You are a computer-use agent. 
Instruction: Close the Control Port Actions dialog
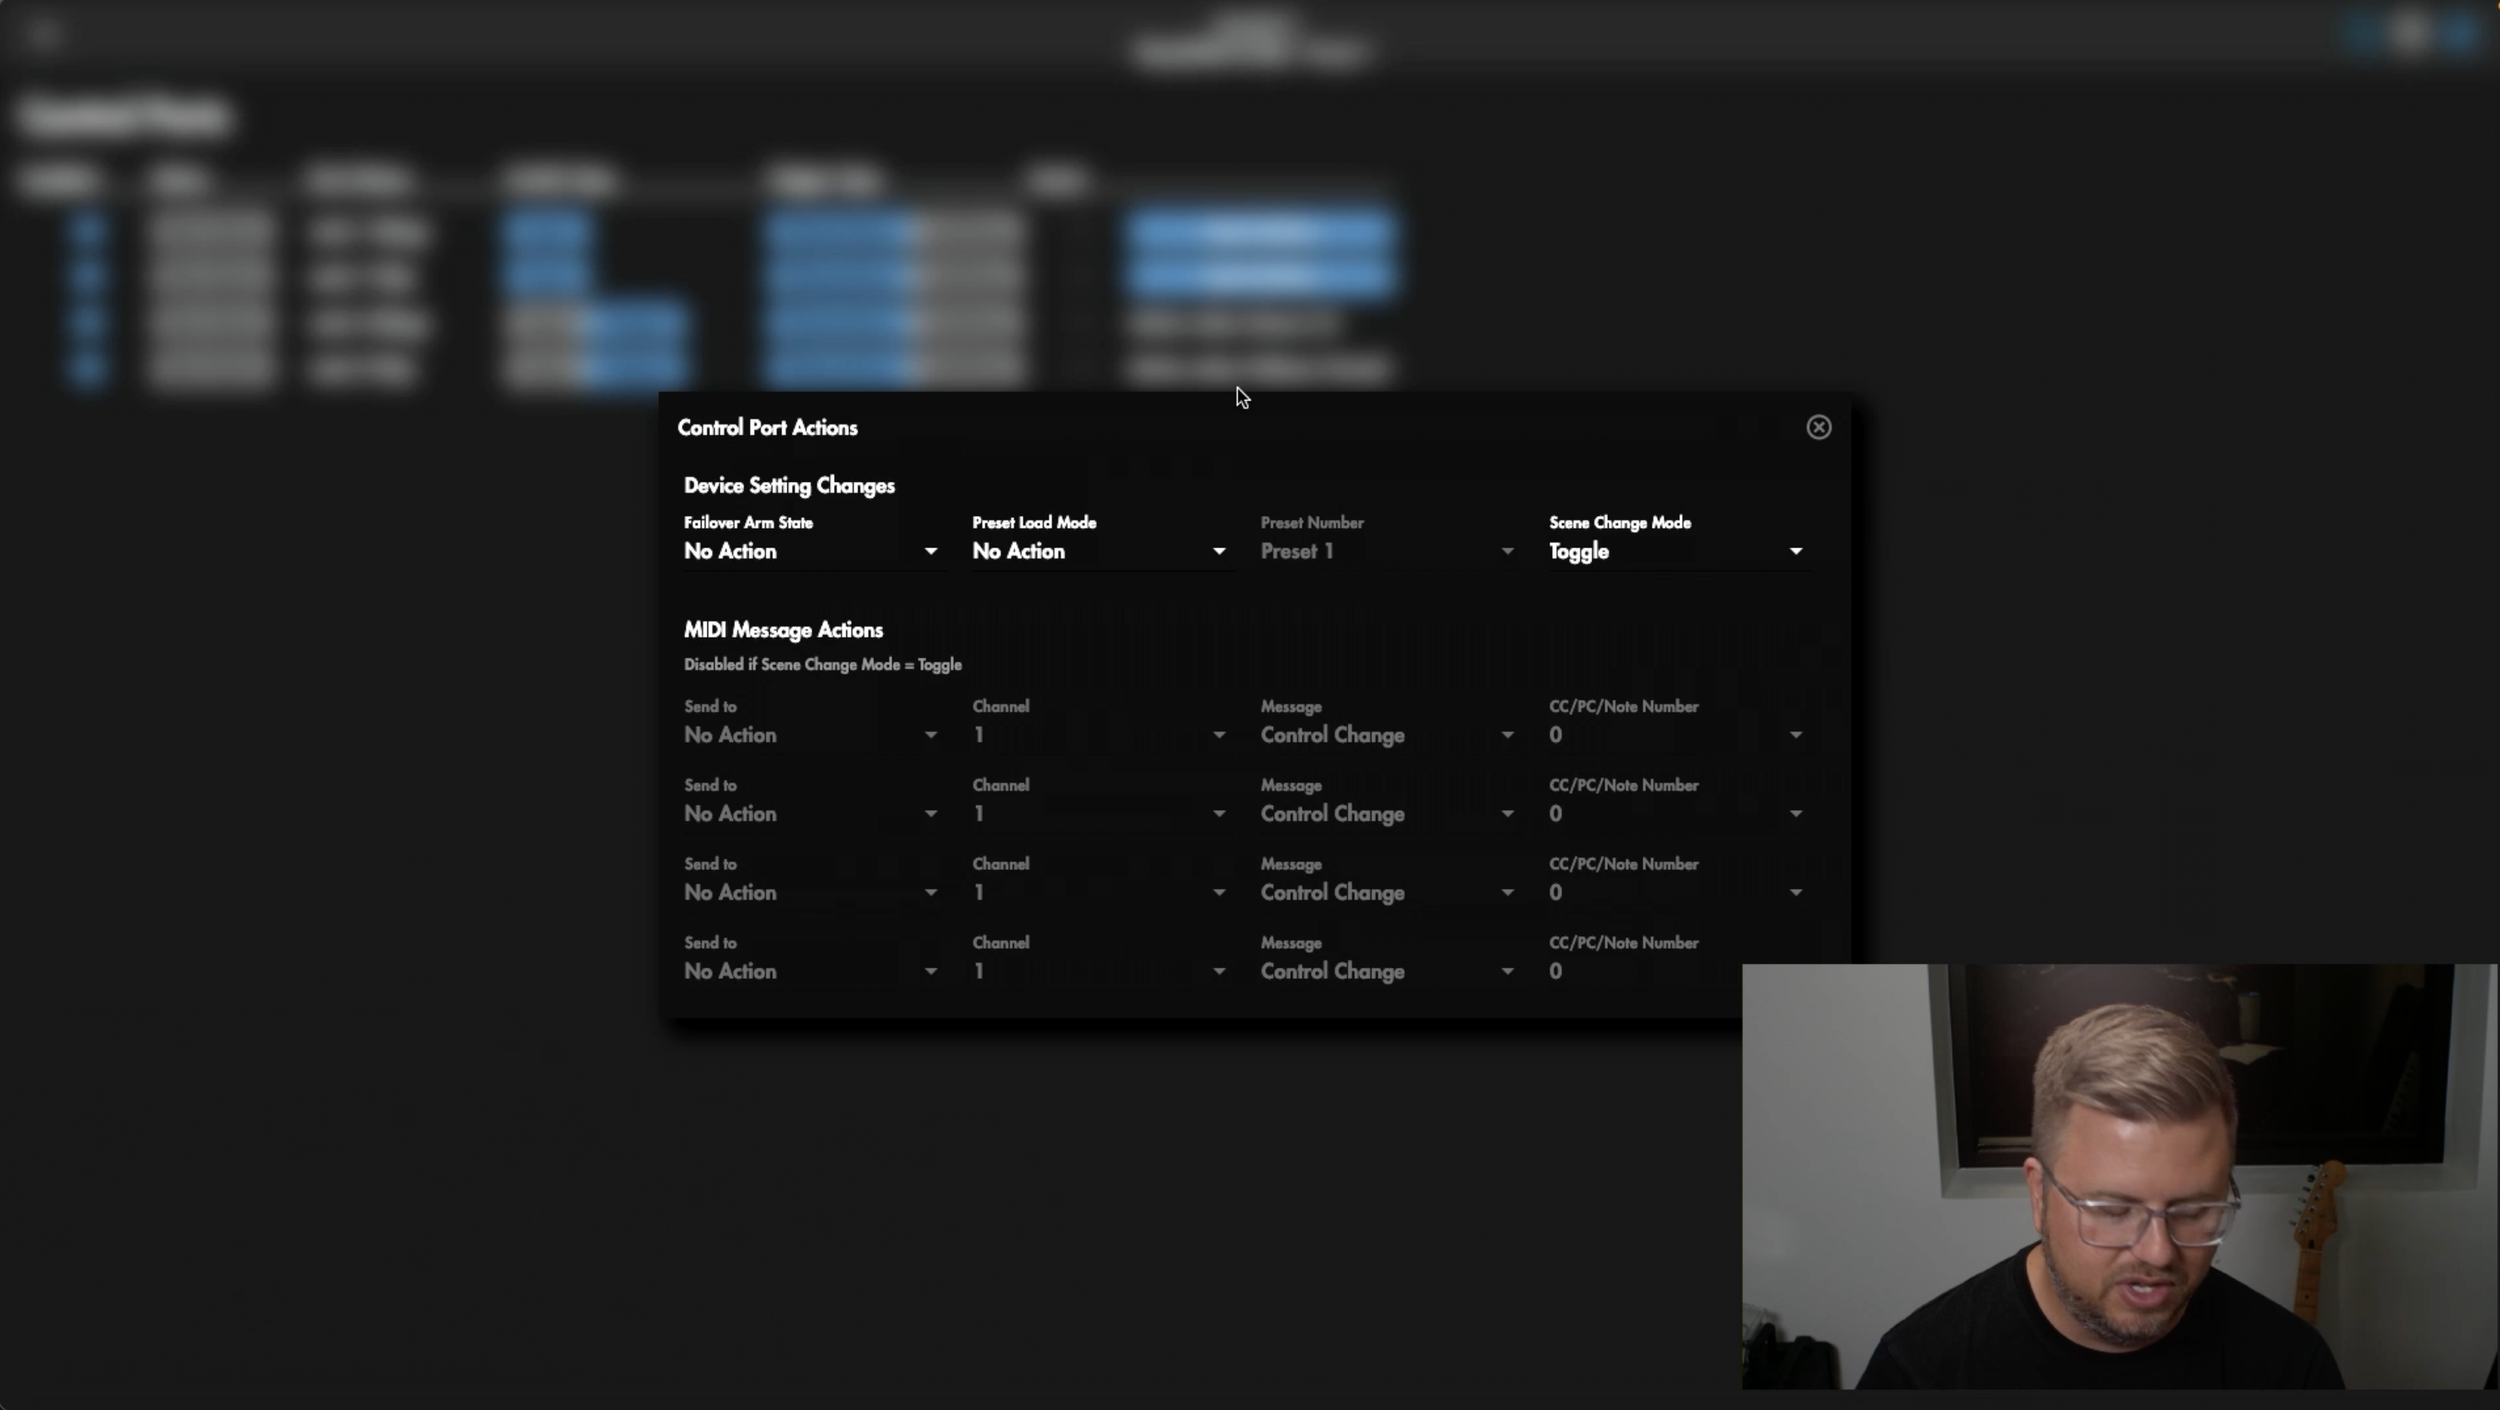coord(1818,427)
